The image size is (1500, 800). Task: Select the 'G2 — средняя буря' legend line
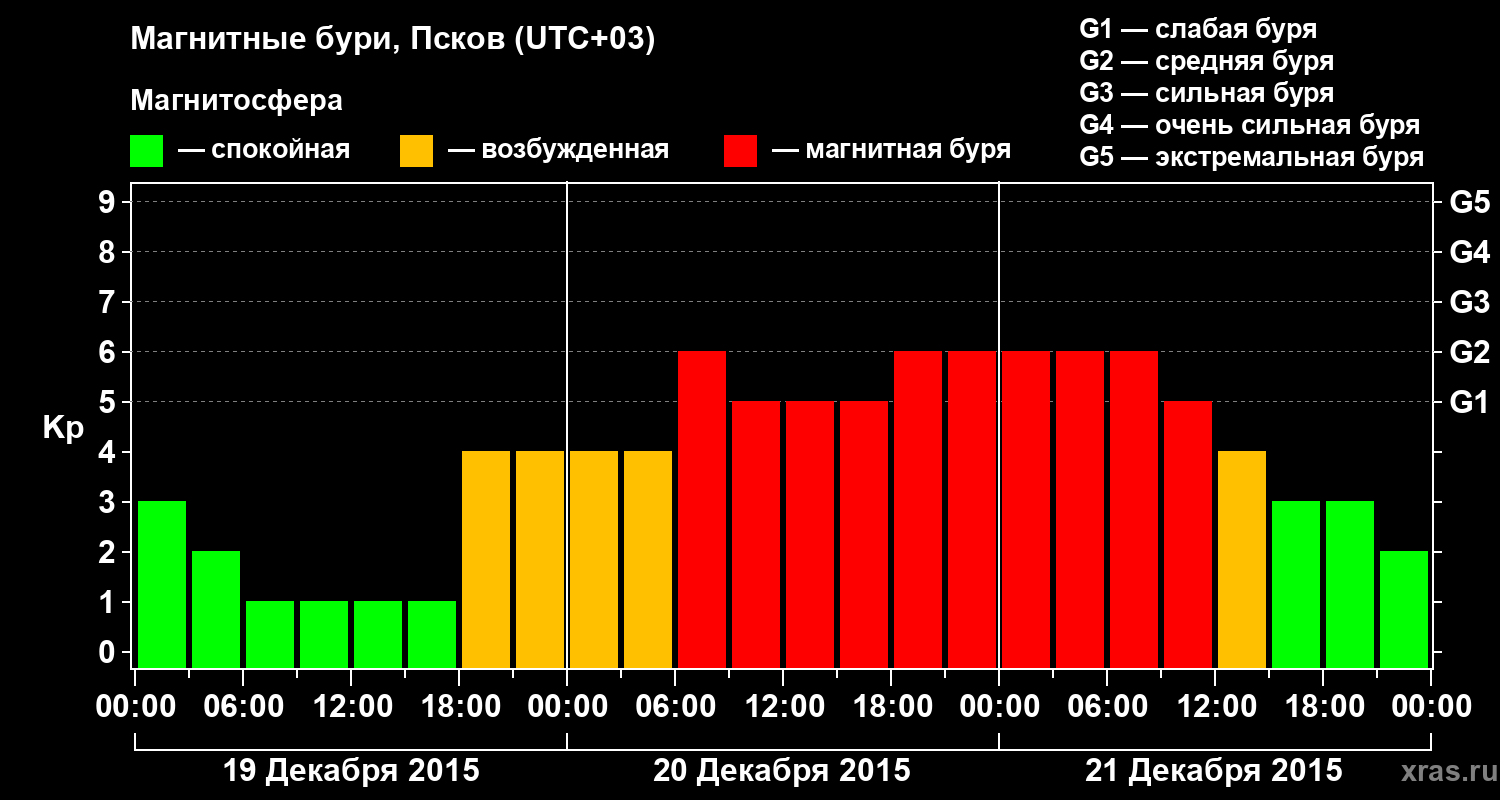1206,61
